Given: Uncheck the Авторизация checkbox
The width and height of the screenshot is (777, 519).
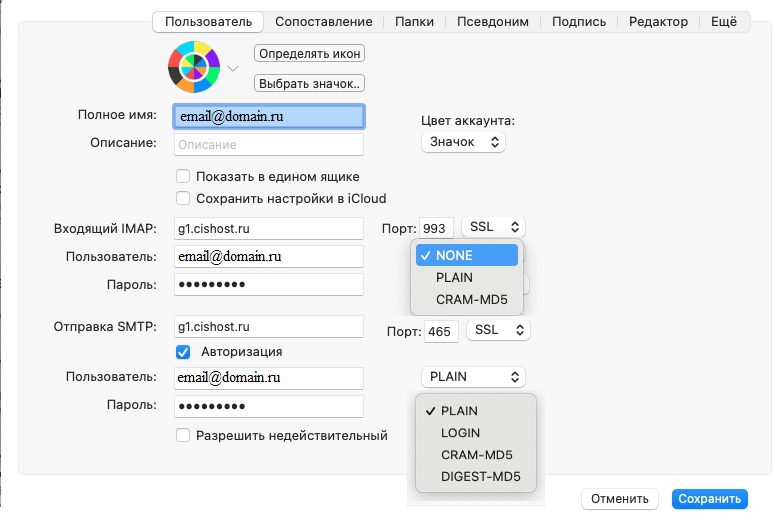Looking at the screenshot, I should click(183, 351).
